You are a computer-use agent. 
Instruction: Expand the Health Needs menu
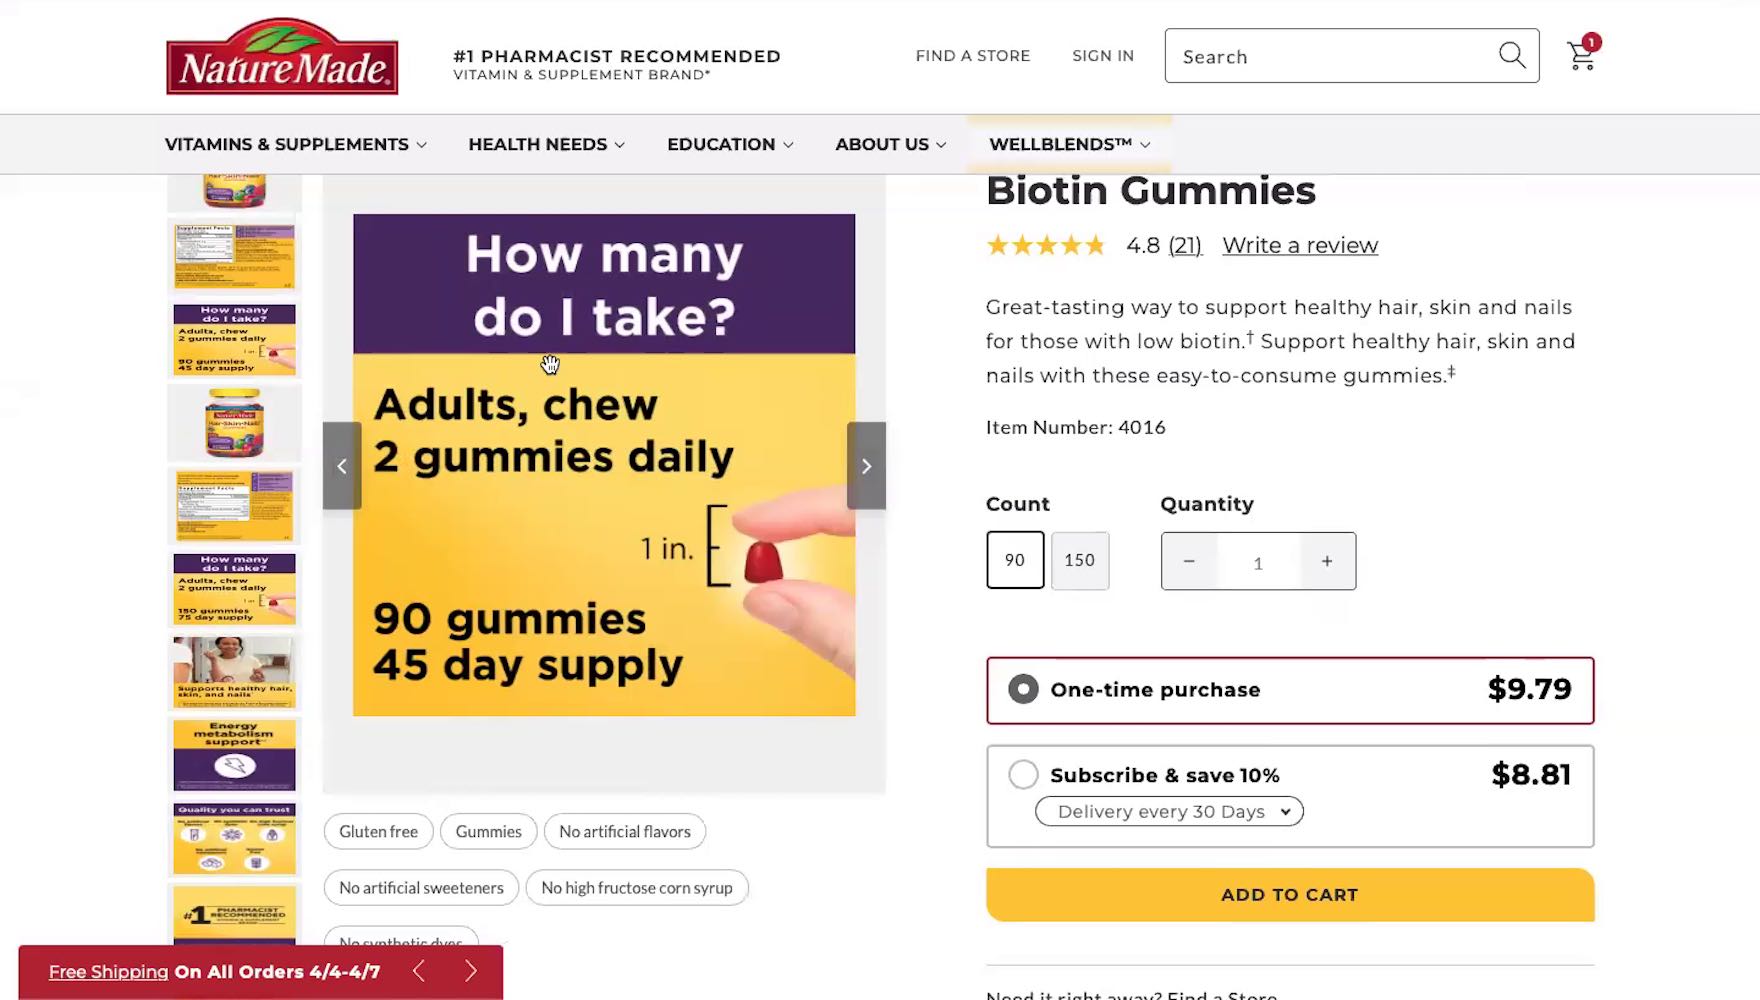[x=546, y=144]
